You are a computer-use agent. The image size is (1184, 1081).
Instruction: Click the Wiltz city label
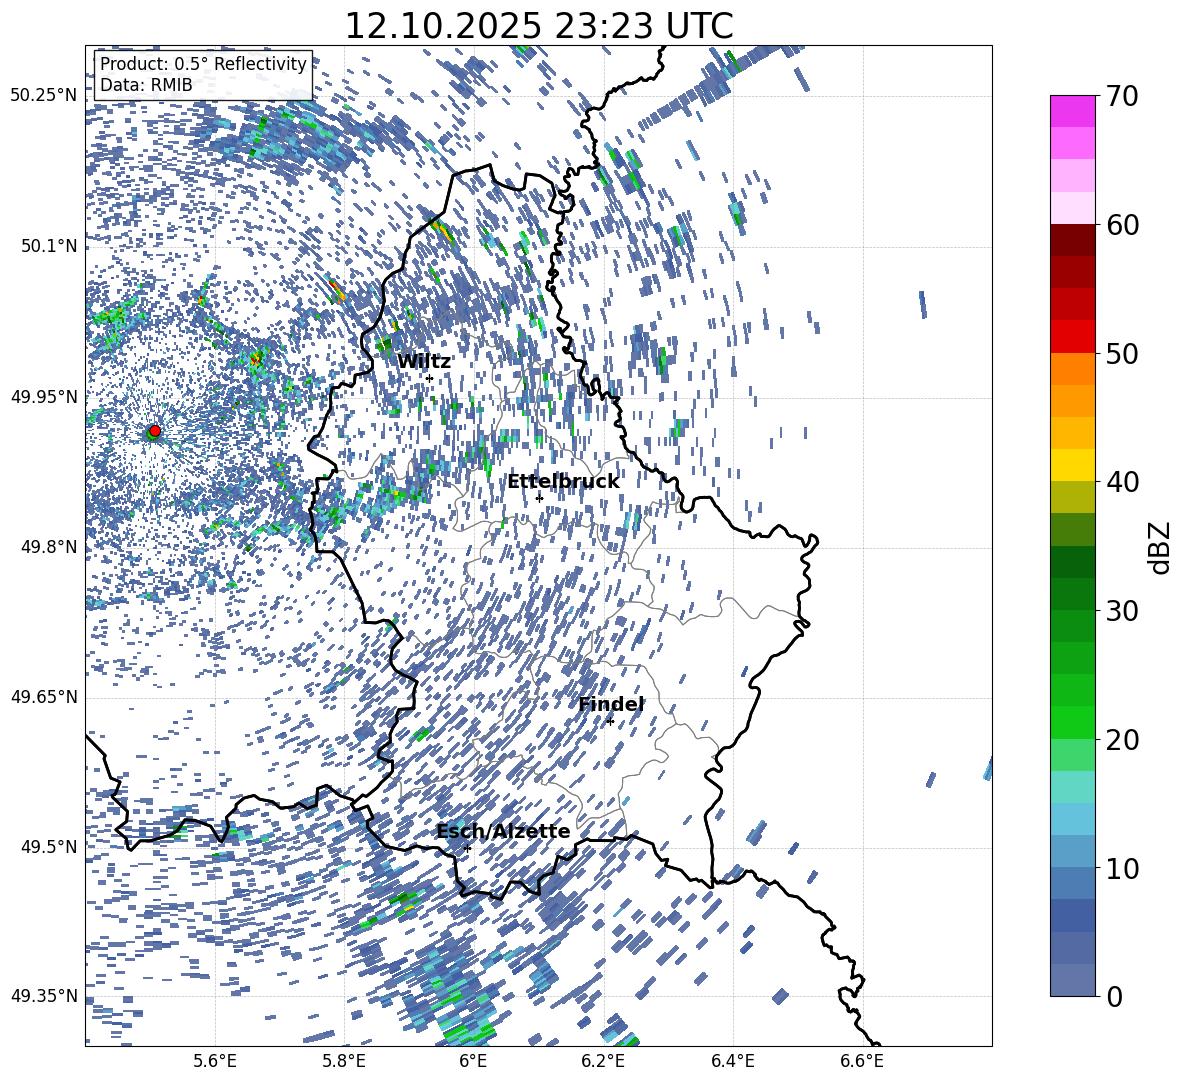(424, 362)
